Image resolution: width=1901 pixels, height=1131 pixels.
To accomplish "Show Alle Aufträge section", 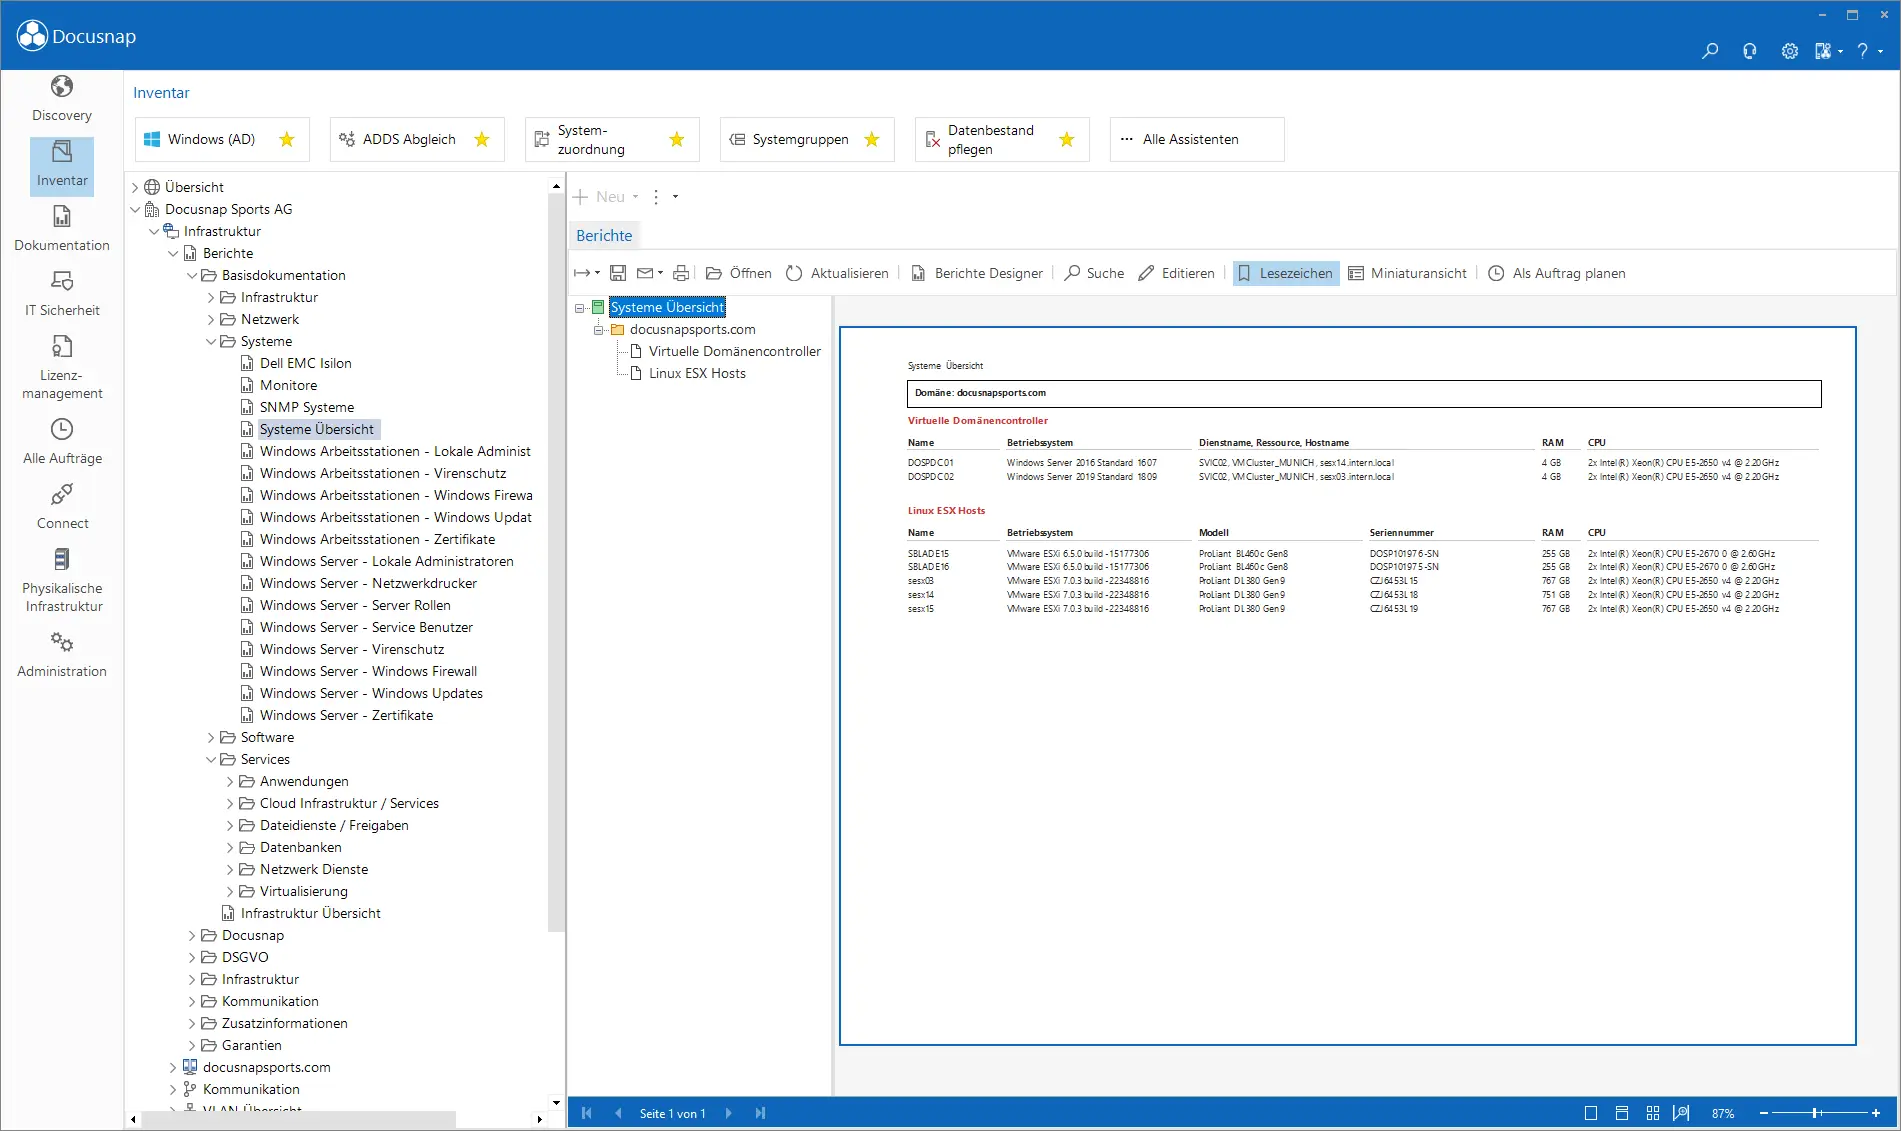I will (x=62, y=442).
